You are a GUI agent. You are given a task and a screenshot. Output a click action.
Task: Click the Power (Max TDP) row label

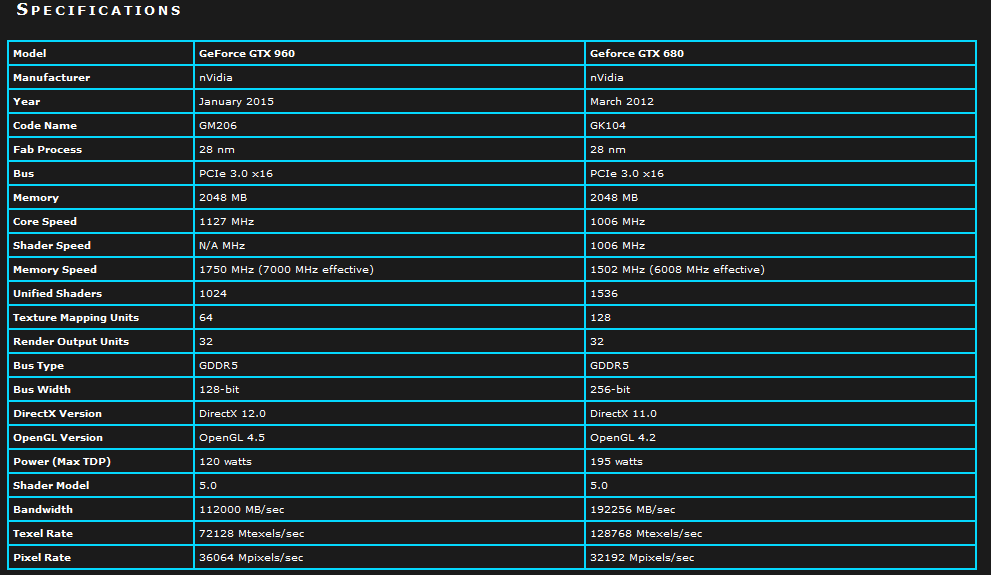[x=62, y=462]
